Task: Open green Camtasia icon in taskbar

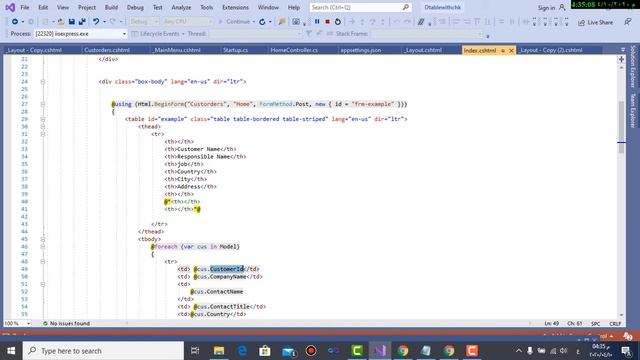Action: (x=357, y=351)
